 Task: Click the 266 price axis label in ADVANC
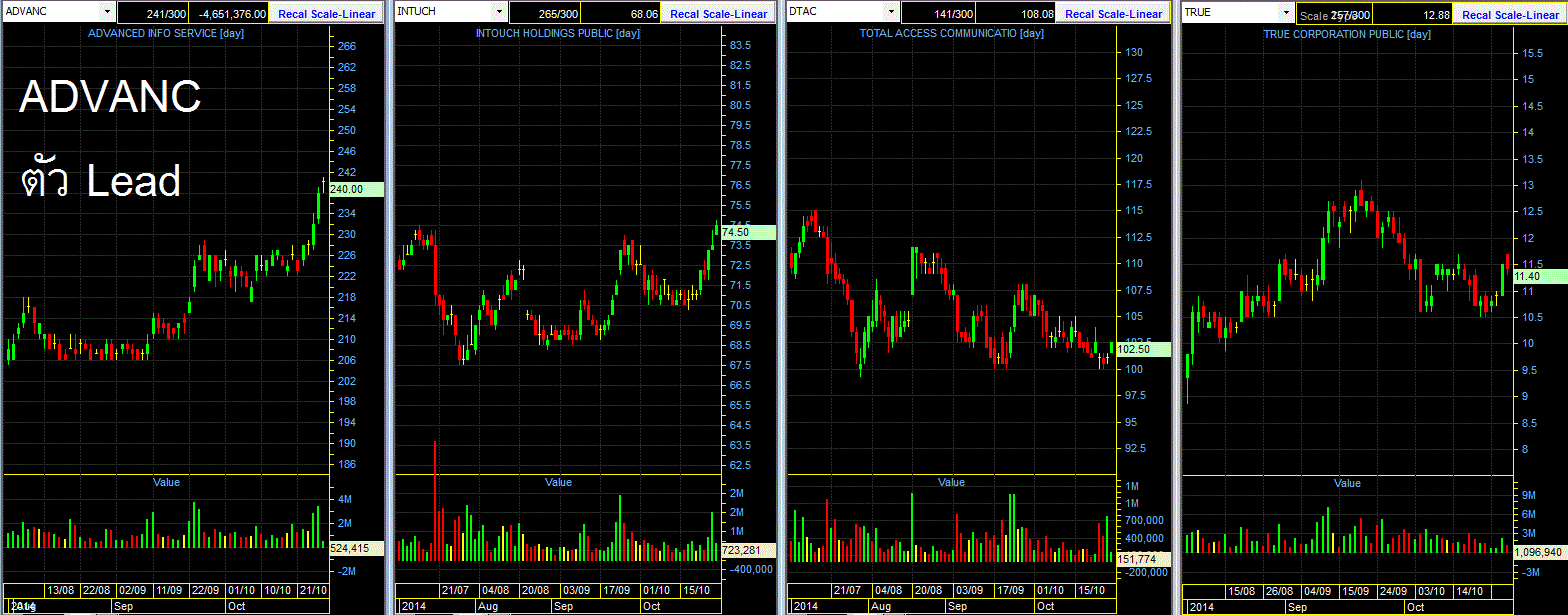pos(347,46)
